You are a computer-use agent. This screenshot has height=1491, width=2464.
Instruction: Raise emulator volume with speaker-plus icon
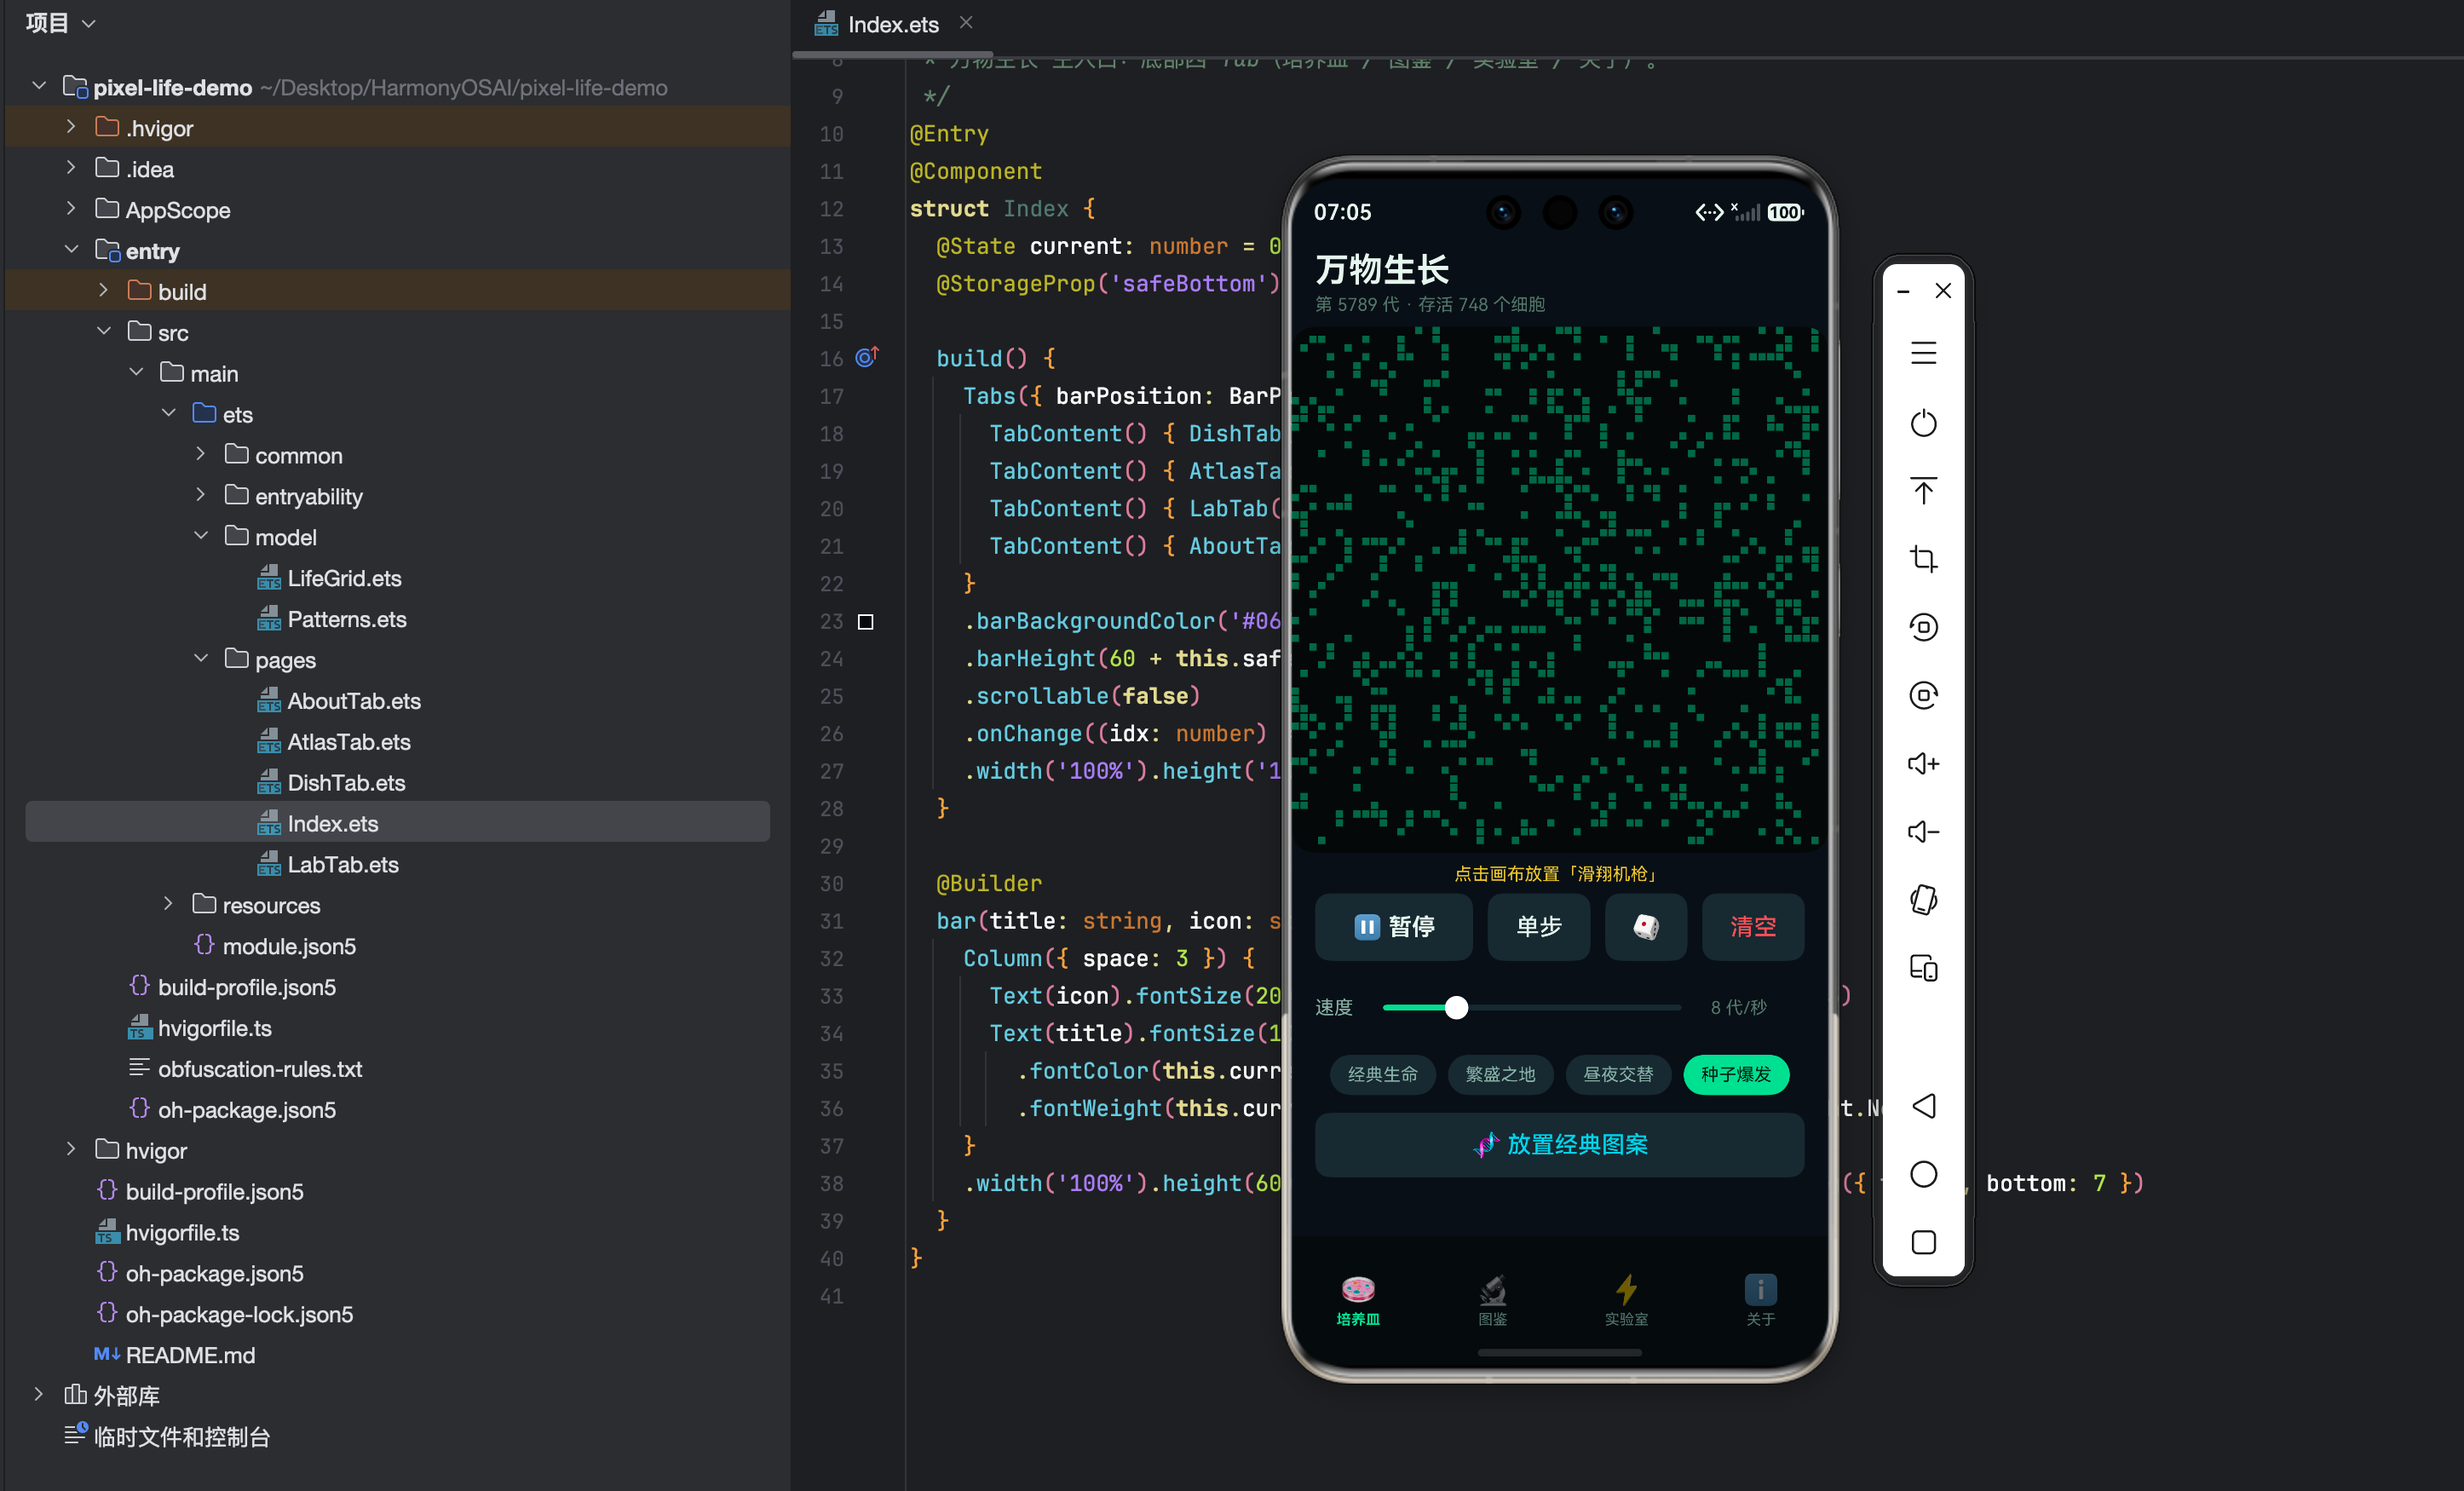tap(1923, 764)
